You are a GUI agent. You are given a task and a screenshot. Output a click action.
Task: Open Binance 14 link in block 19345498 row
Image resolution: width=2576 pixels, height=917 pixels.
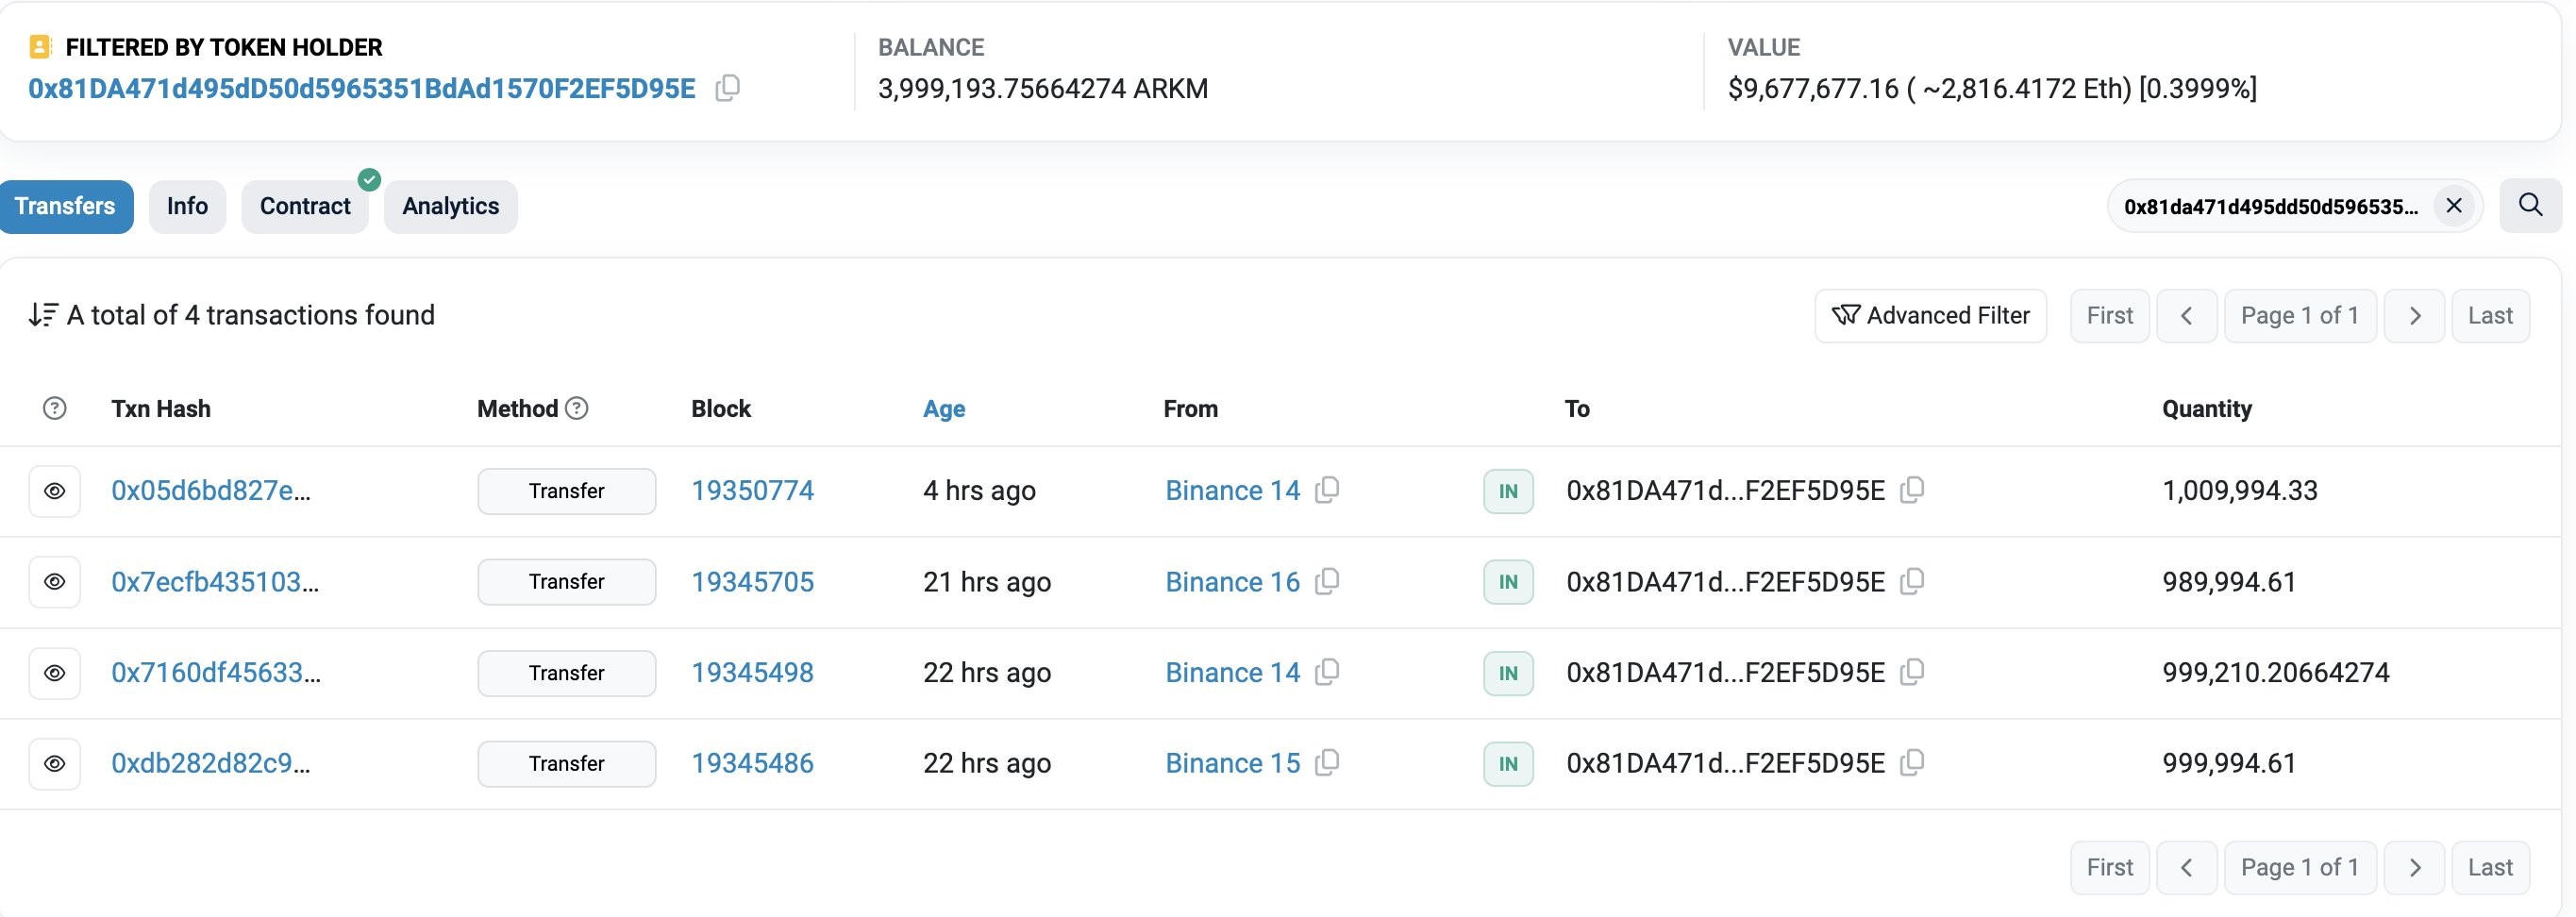[x=1232, y=673]
